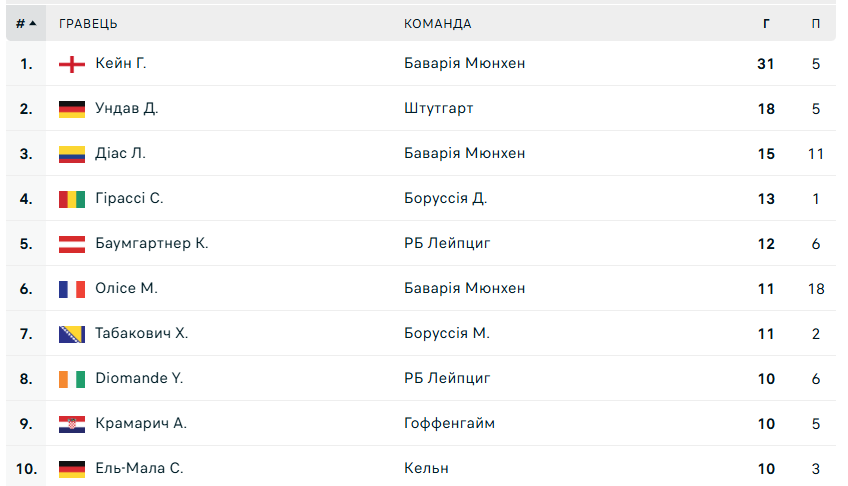Screen dimensions: 848x486
Task: Click Bosnian flag beside Табакович Х.
Action: (71, 334)
